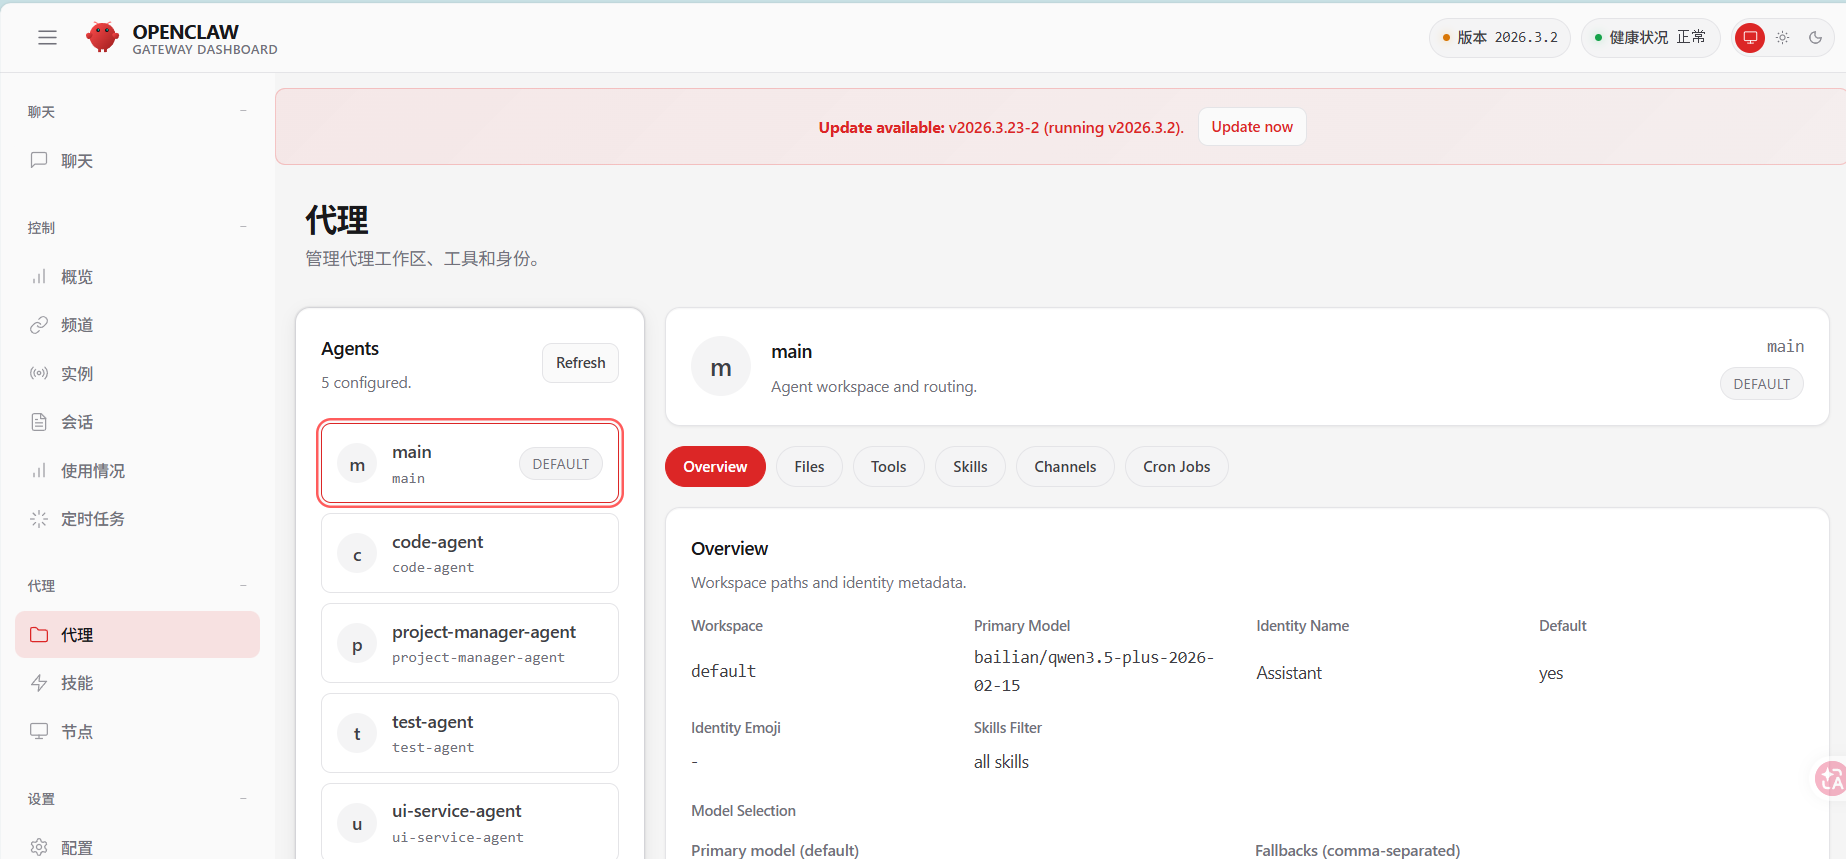Viewport: 1846px width, 859px height.
Task: Select the system theme monitor icon
Action: click(1750, 38)
